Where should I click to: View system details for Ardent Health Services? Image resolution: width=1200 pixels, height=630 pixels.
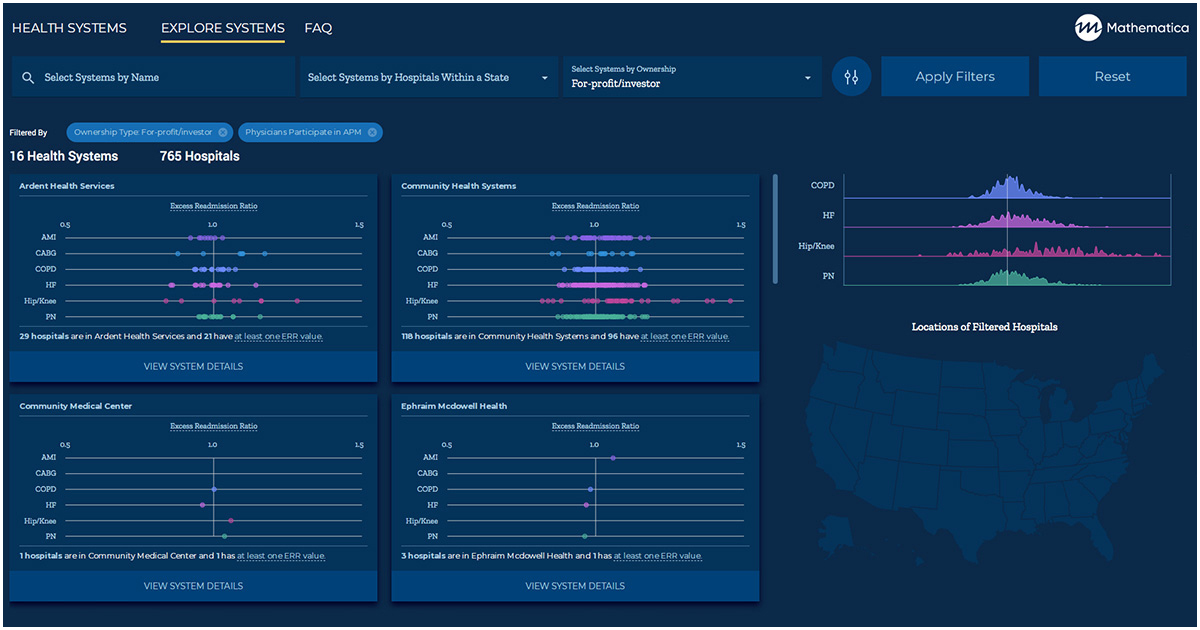(x=193, y=366)
